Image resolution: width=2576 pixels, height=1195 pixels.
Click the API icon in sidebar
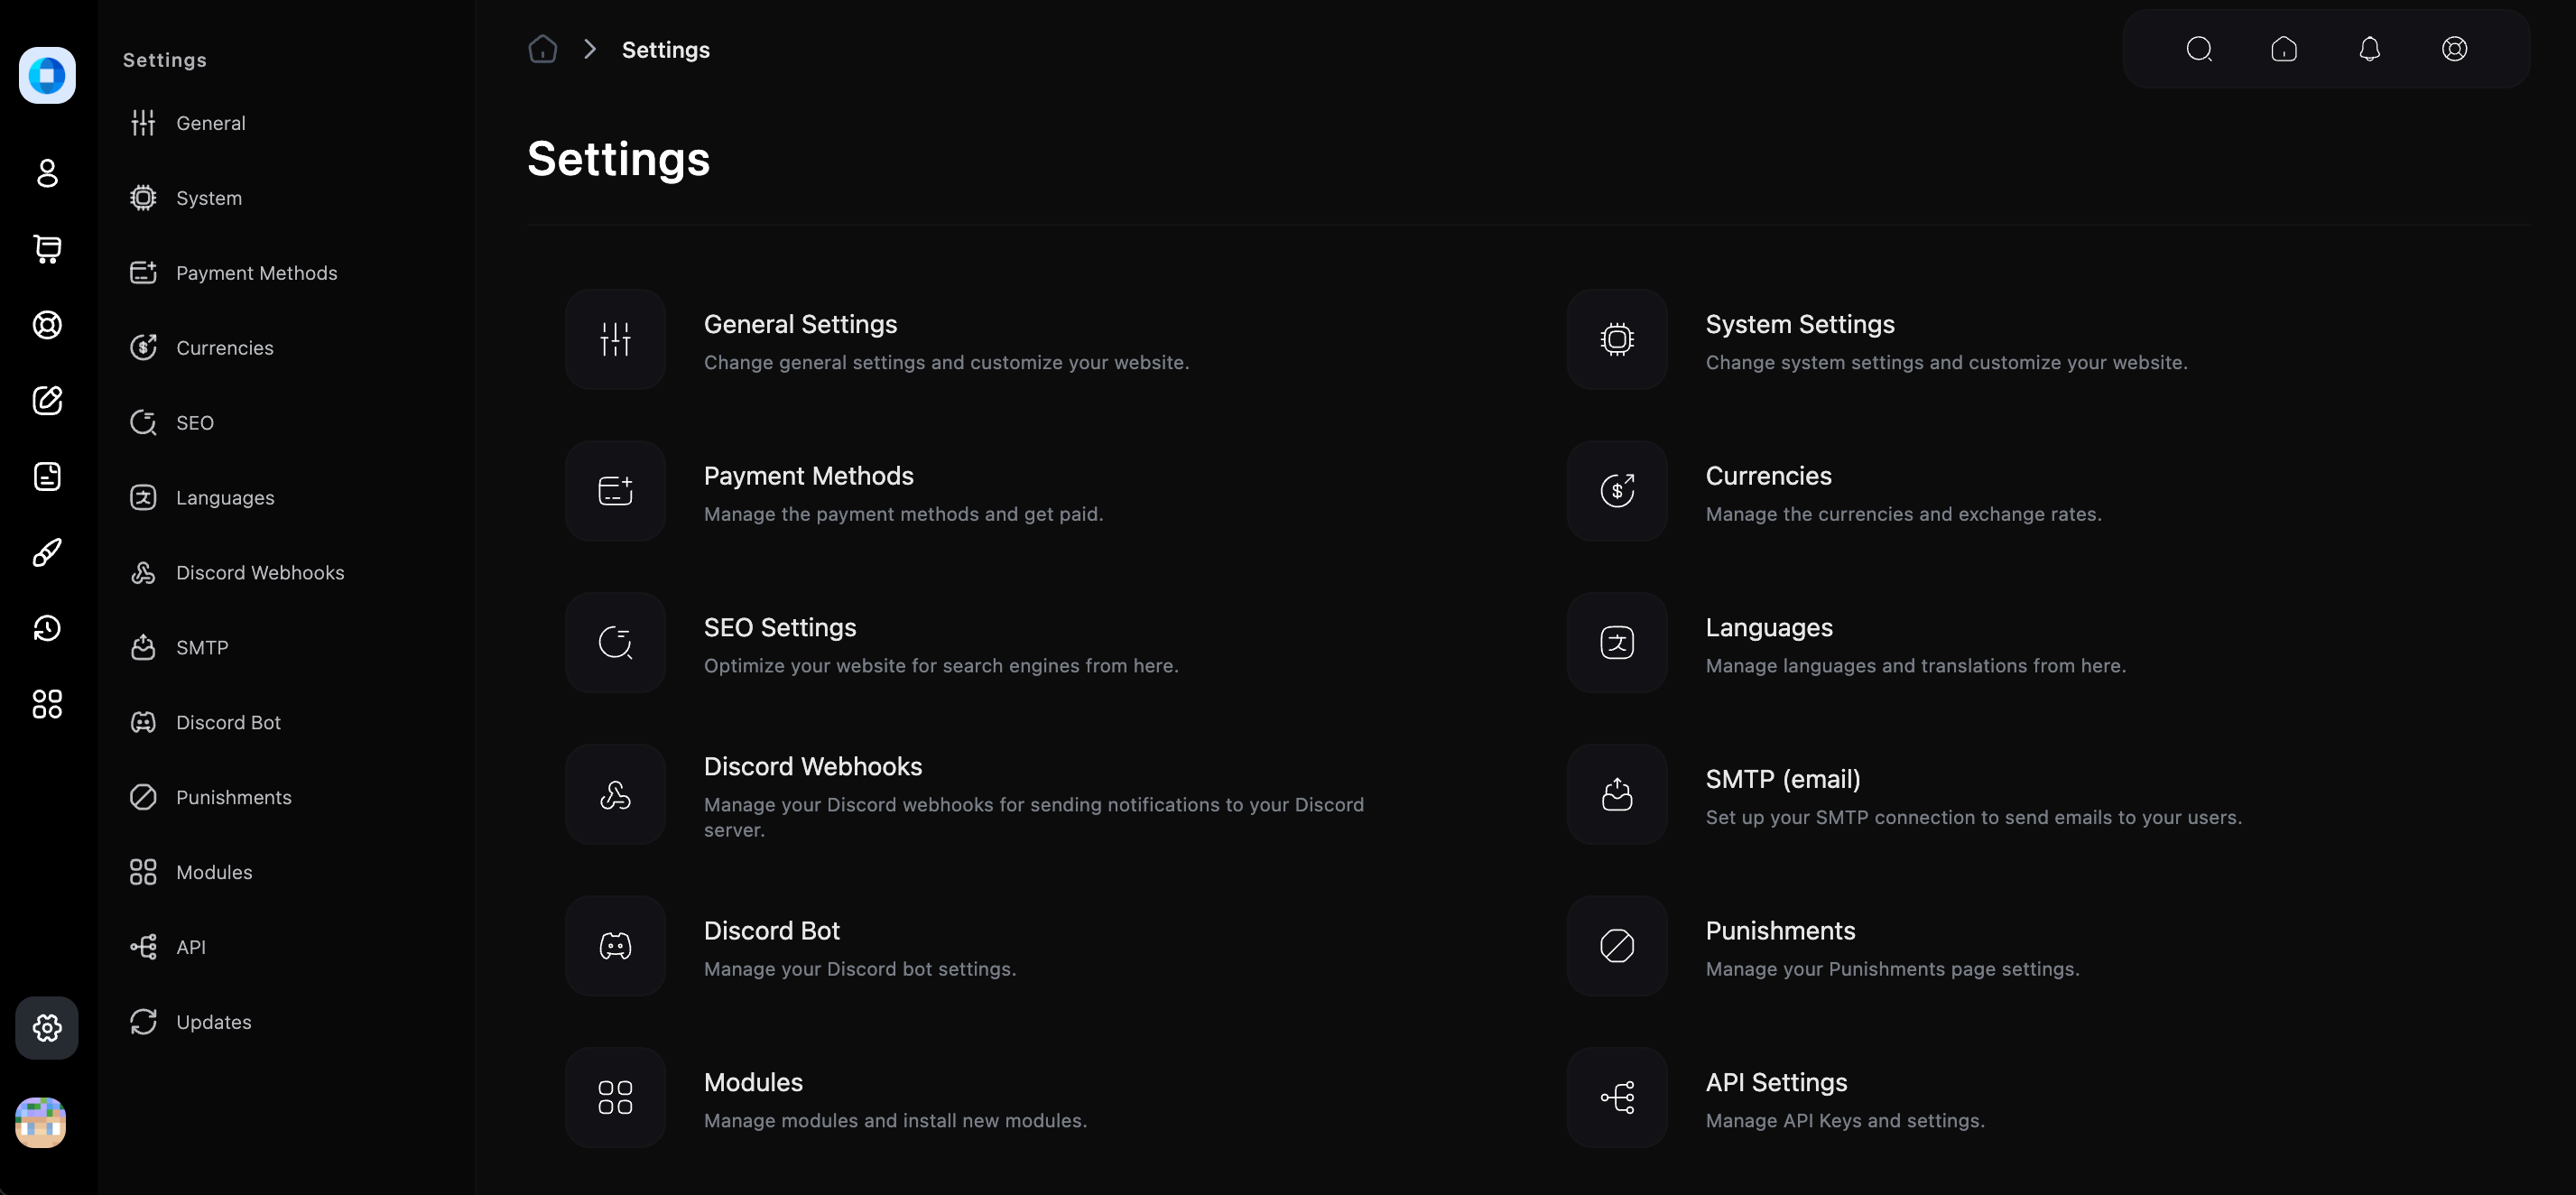click(144, 947)
